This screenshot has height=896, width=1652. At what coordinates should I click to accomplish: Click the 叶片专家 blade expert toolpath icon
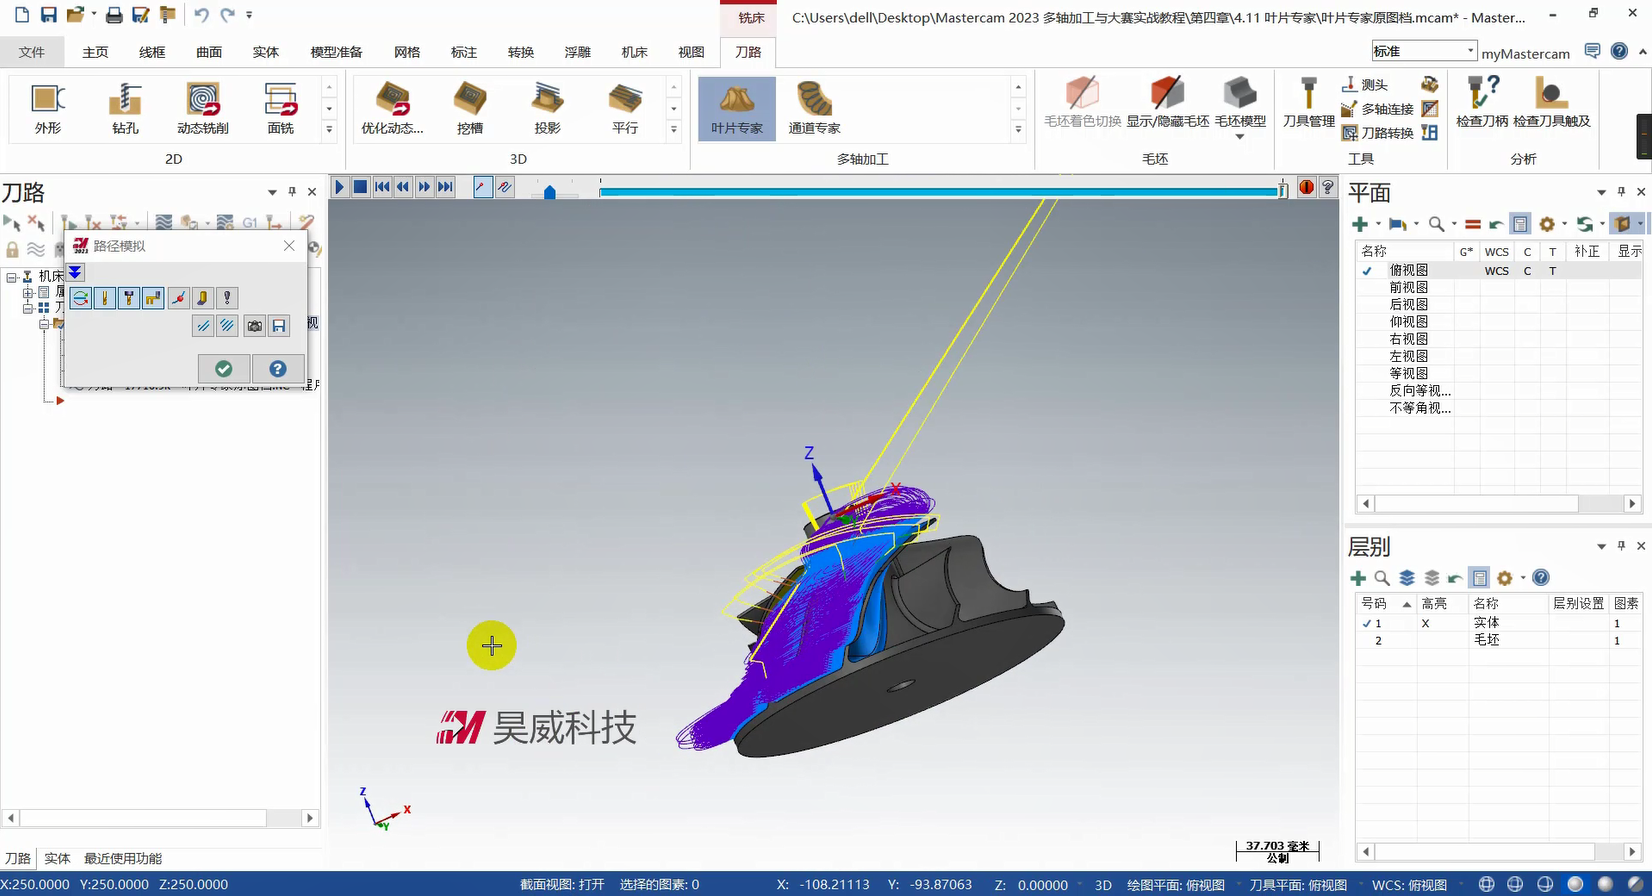click(x=736, y=108)
